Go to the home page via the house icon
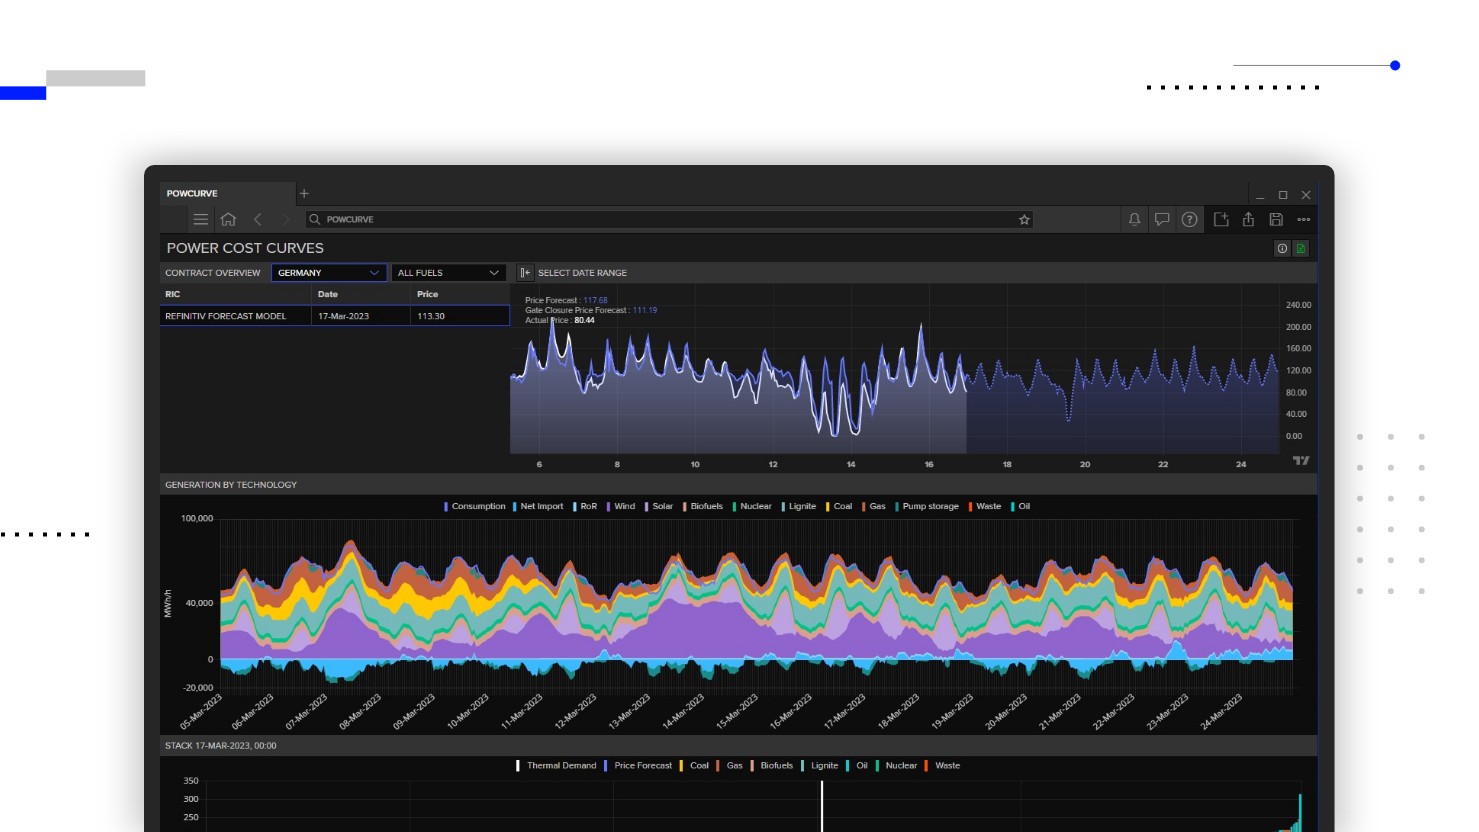The height and width of the screenshot is (832, 1479). pos(229,219)
